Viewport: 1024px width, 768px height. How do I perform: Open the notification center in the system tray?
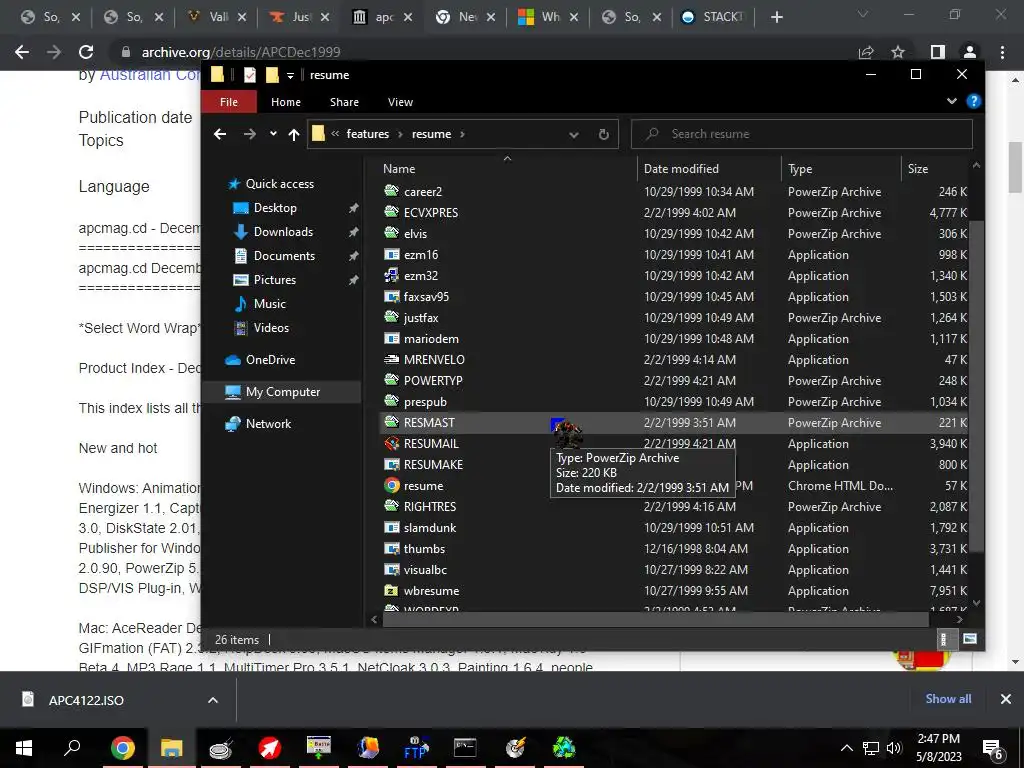pyautogui.click(x=992, y=749)
